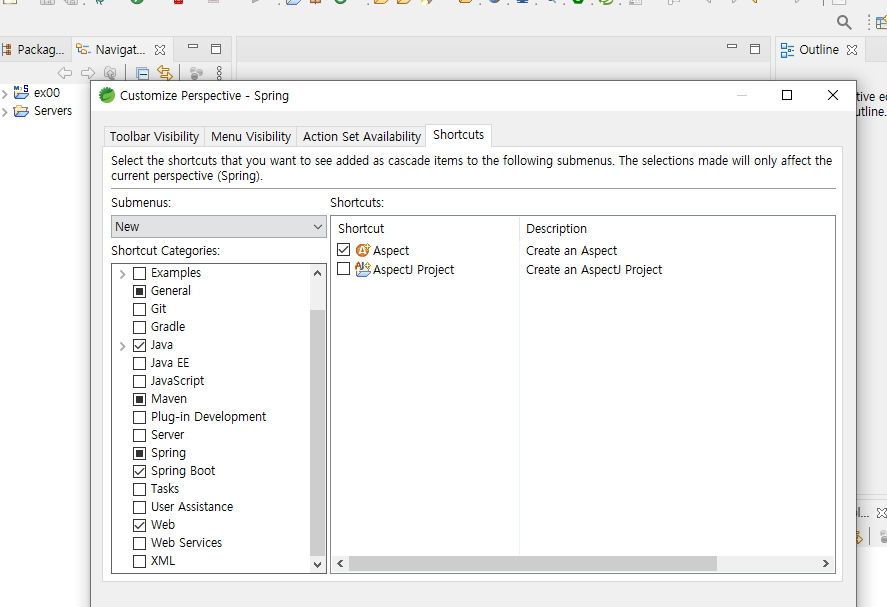Click the shortcuts table scroll left arrow
Viewport: 887px width, 607px height.
tap(341, 563)
